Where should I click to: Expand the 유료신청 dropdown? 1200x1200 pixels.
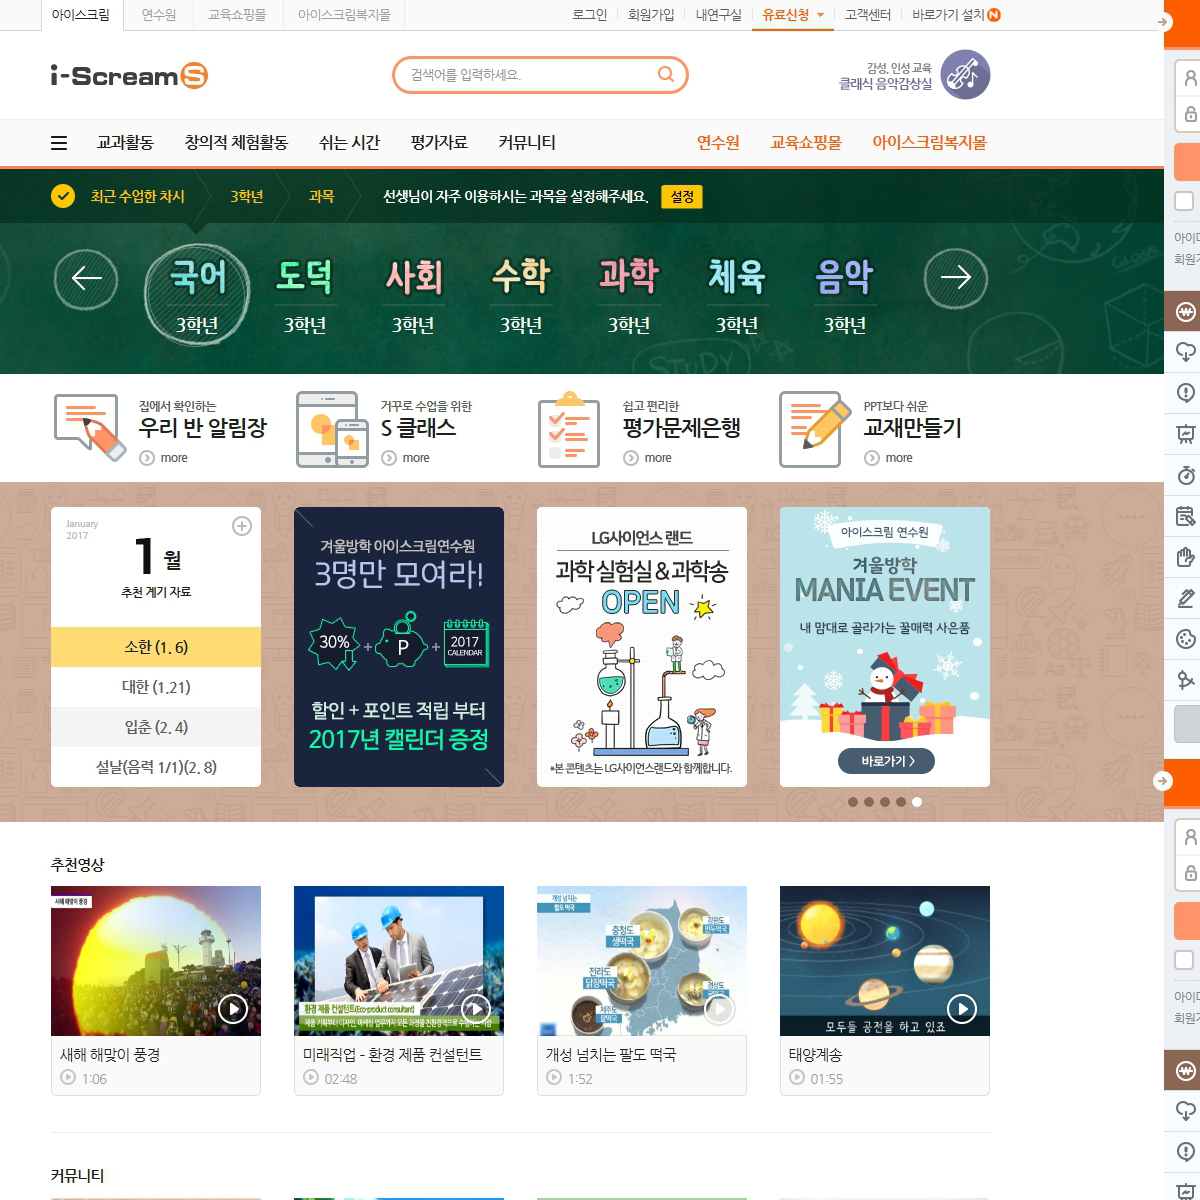821,15
